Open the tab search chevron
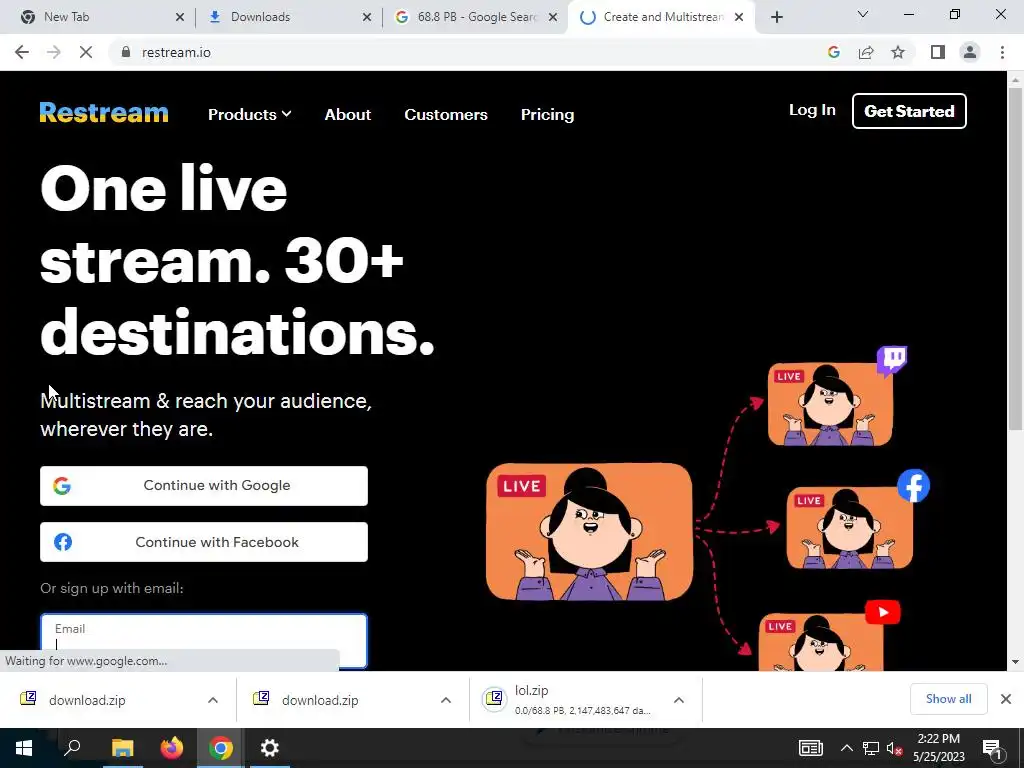The width and height of the screenshot is (1024, 768). pos(863,14)
